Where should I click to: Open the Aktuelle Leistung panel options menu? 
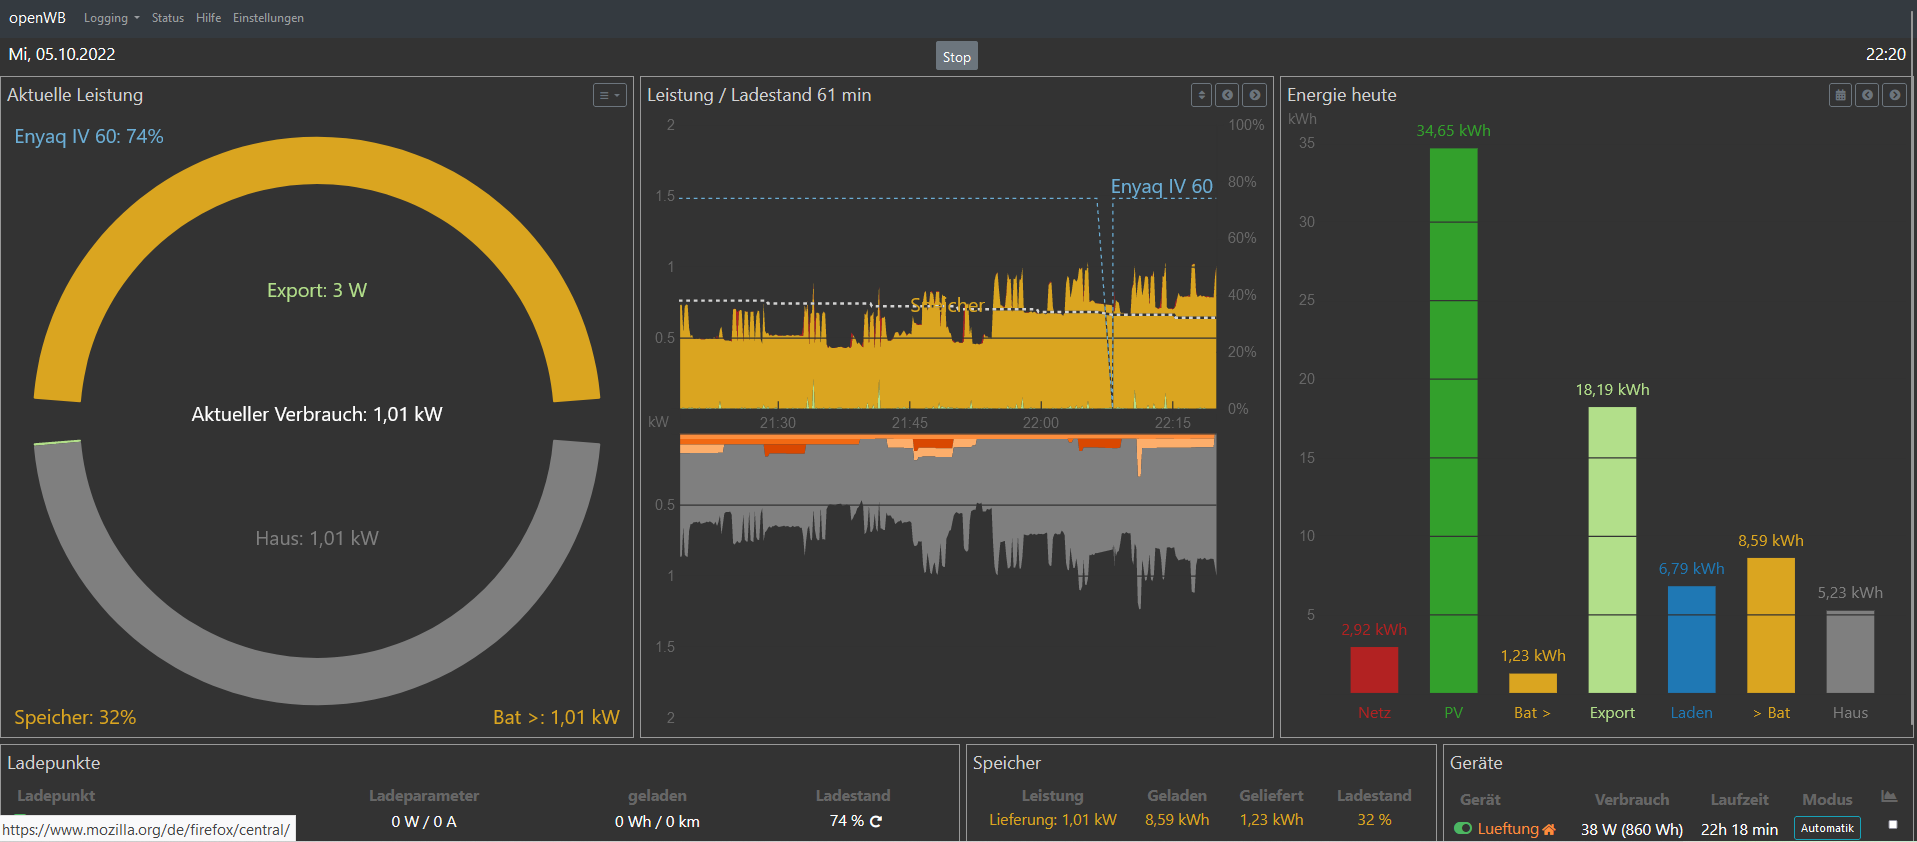click(x=609, y=95)
